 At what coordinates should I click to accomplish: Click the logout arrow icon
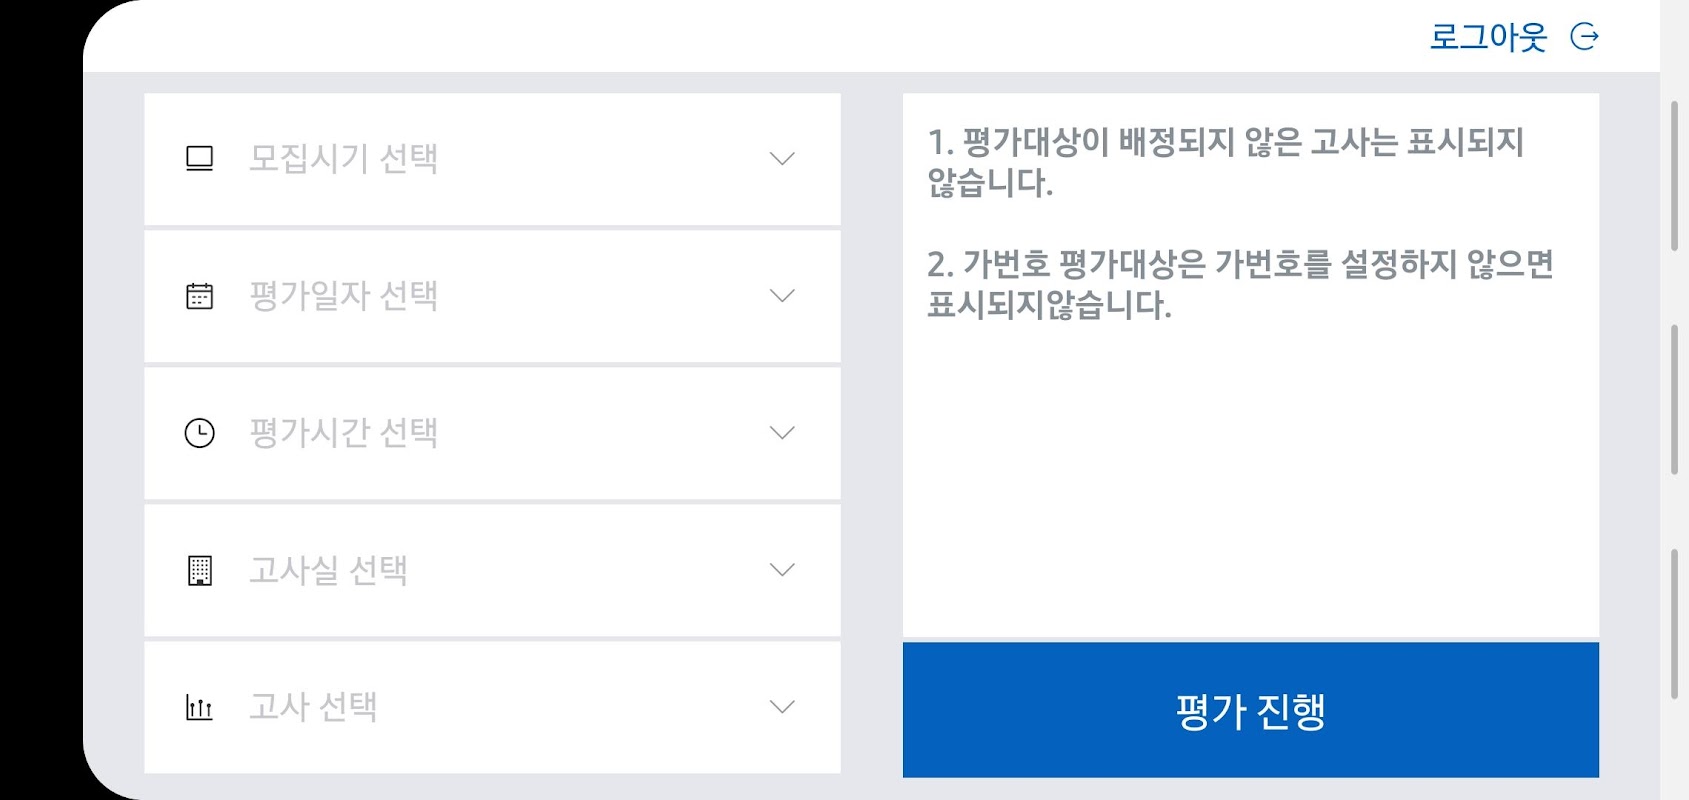pyautogui.click(x=1585, y=37)
